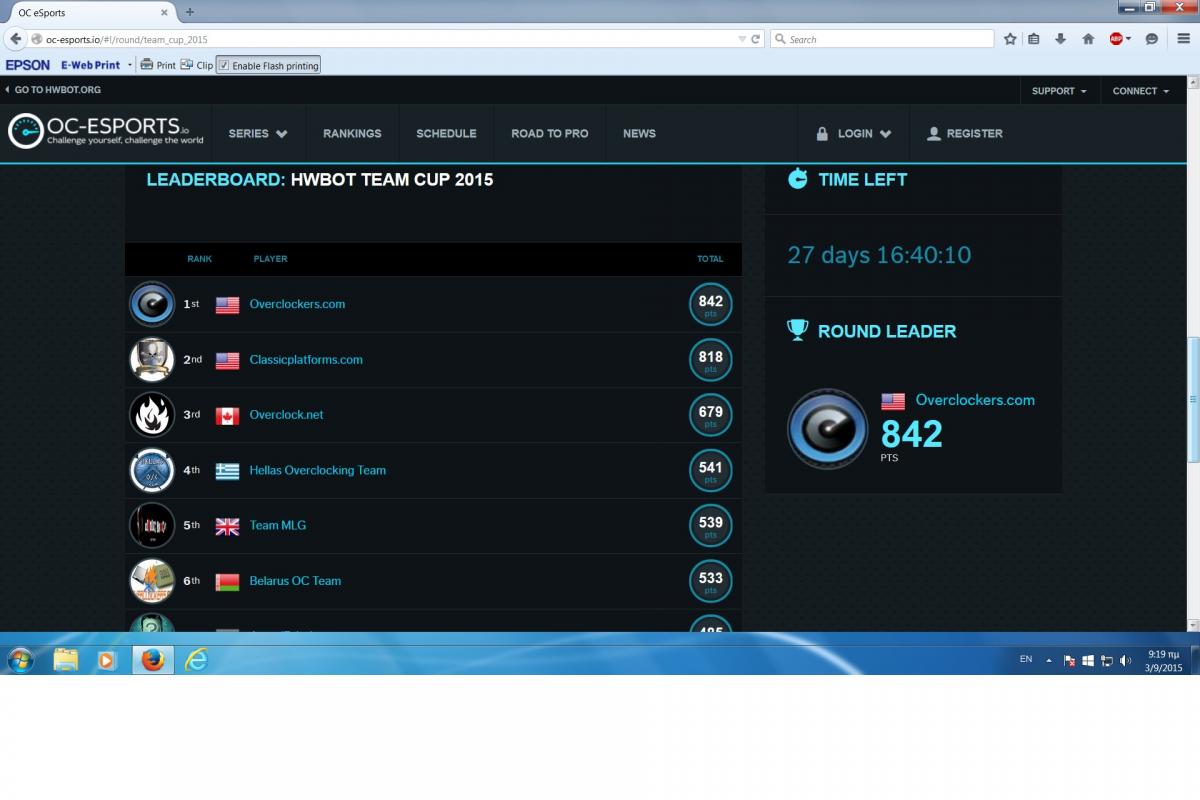Click in the Firefox Search box
Image resolution: width=1200 pixels, height=800 pixels.
click(882, 39)
